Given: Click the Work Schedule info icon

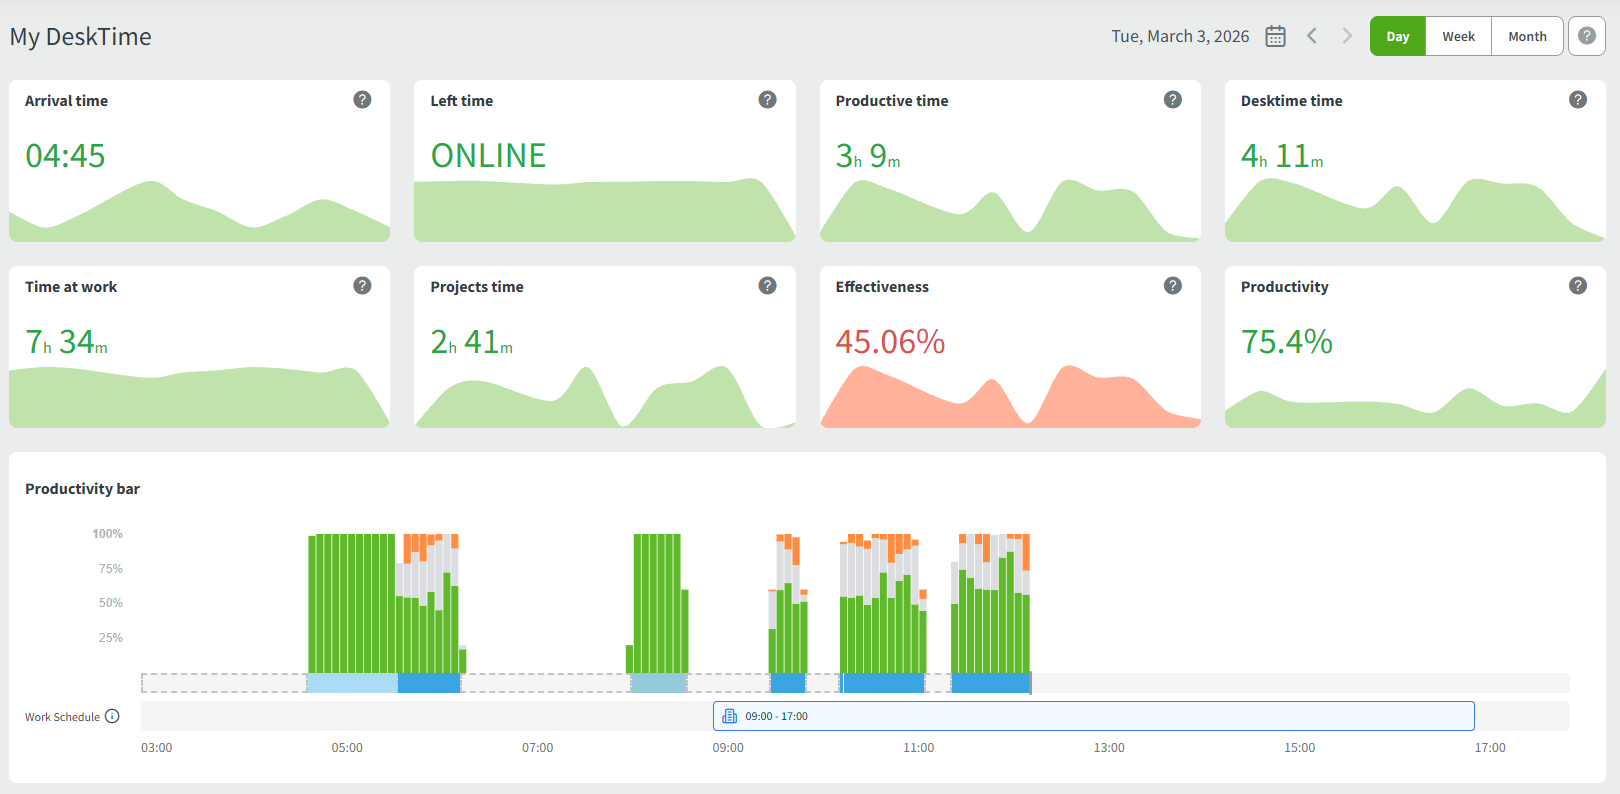Looking at the screenshot, I should pos(112,716).
